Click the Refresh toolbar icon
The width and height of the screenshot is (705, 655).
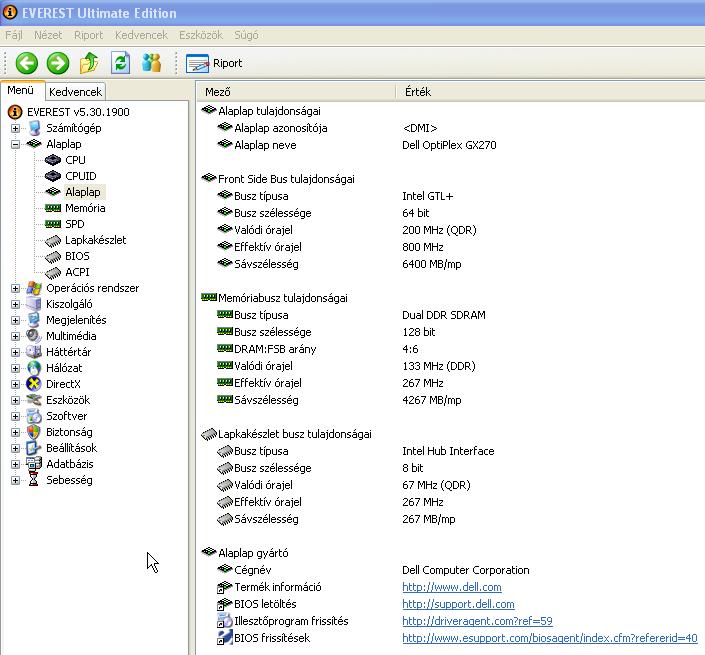(x=120, y=63)
